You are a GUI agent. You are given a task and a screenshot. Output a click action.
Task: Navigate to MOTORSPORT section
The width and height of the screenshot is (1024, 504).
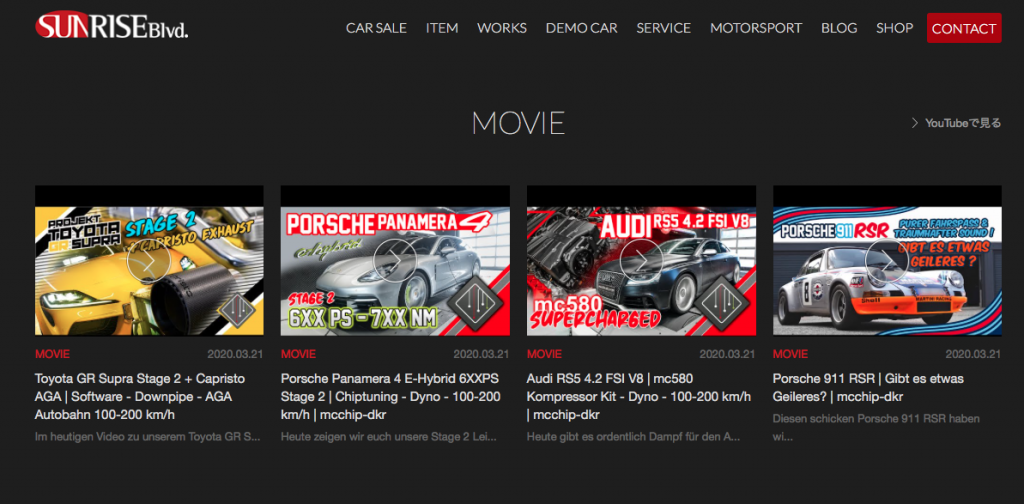click(x=756, y=28)
